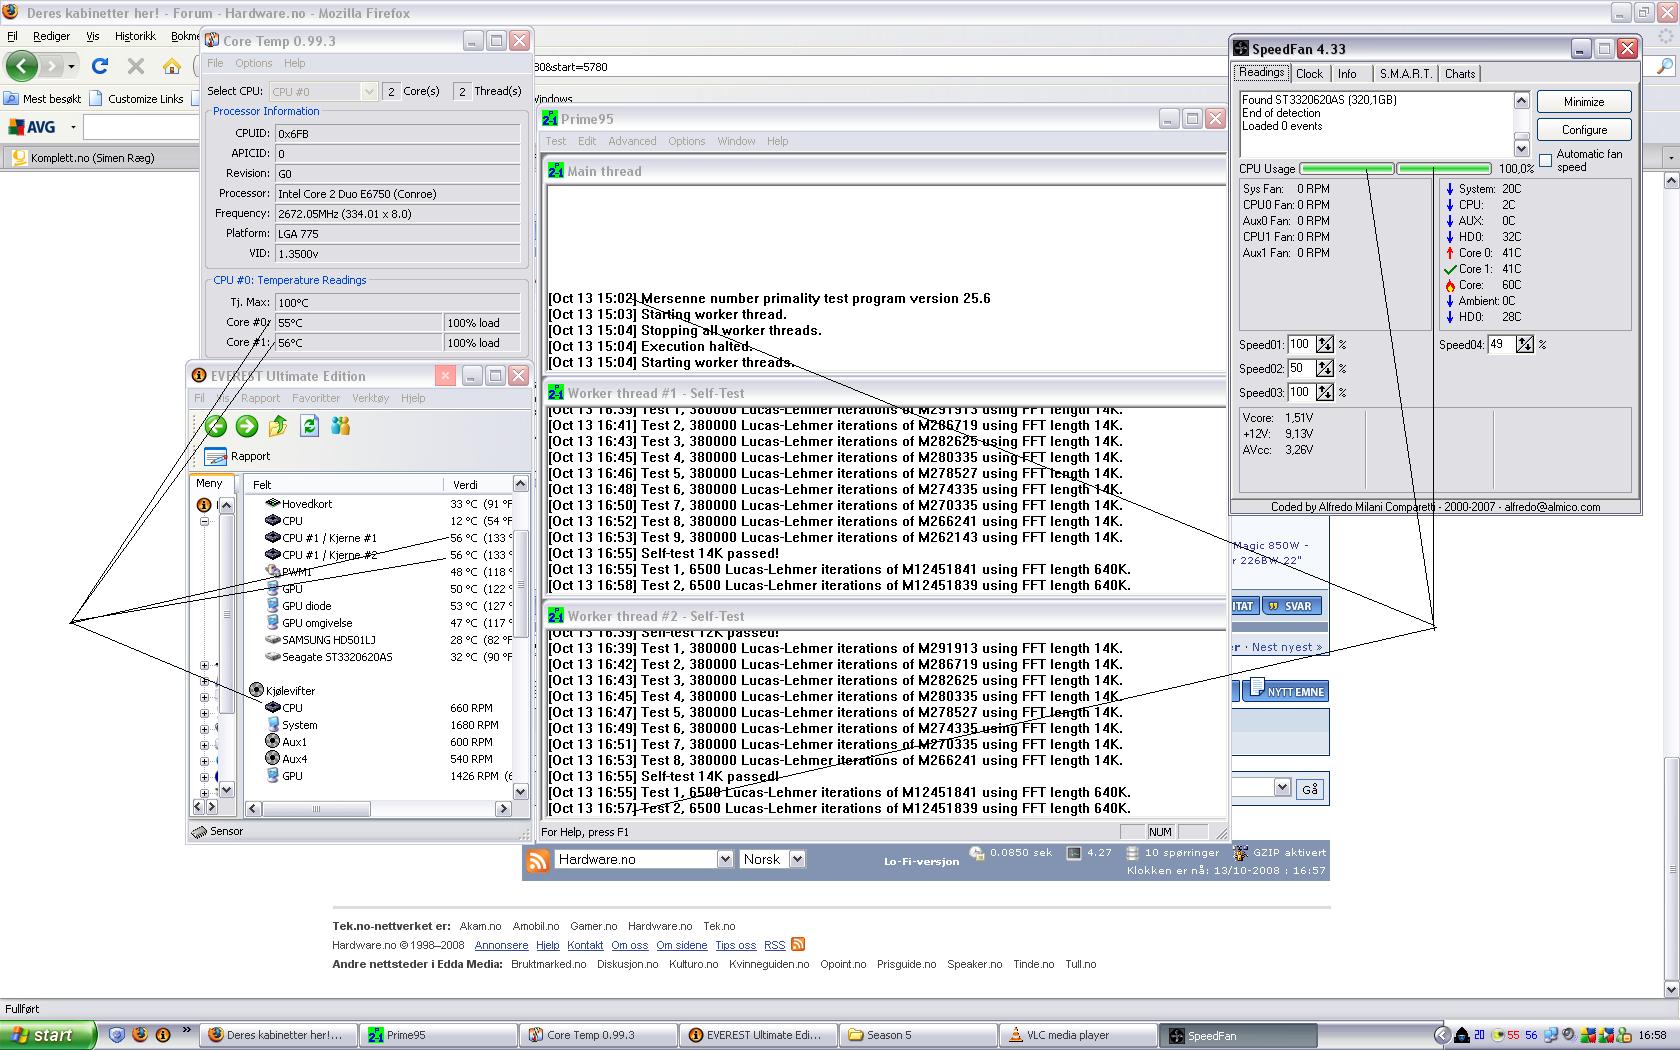Select Seagate ST3320620AS row in EVEREST
The width and height of the screenshot is (1680, 1050).
[337, 657]
